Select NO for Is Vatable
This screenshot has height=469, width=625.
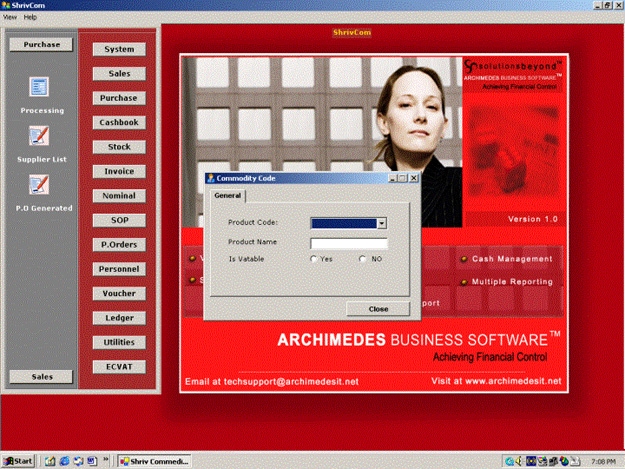point(363,259)
